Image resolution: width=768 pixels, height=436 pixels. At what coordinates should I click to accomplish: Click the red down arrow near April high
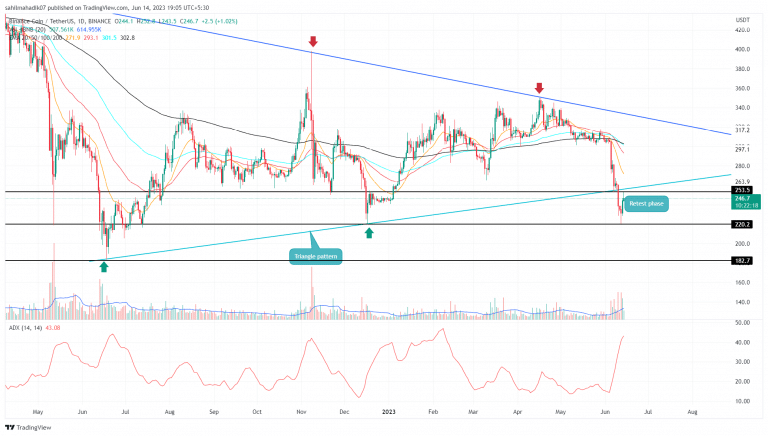pyautogui.click(x=540, y=88)
